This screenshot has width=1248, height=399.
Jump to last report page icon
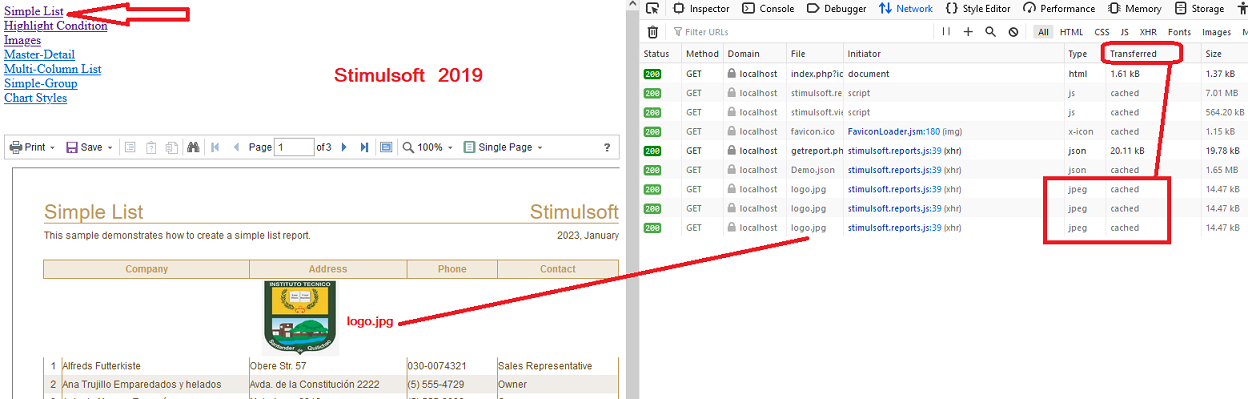(364, 147)
